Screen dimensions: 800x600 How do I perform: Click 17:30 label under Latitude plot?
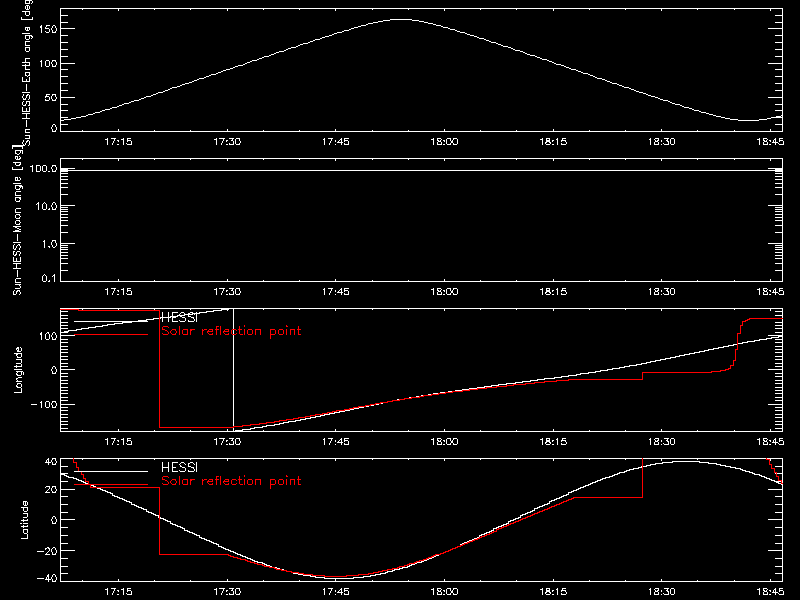(227, 592)
